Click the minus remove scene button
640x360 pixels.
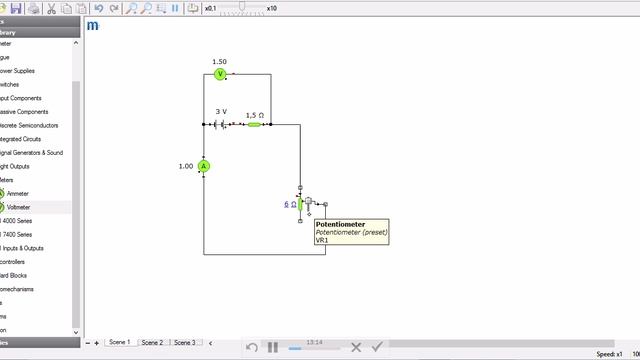(x=88, y=343)
